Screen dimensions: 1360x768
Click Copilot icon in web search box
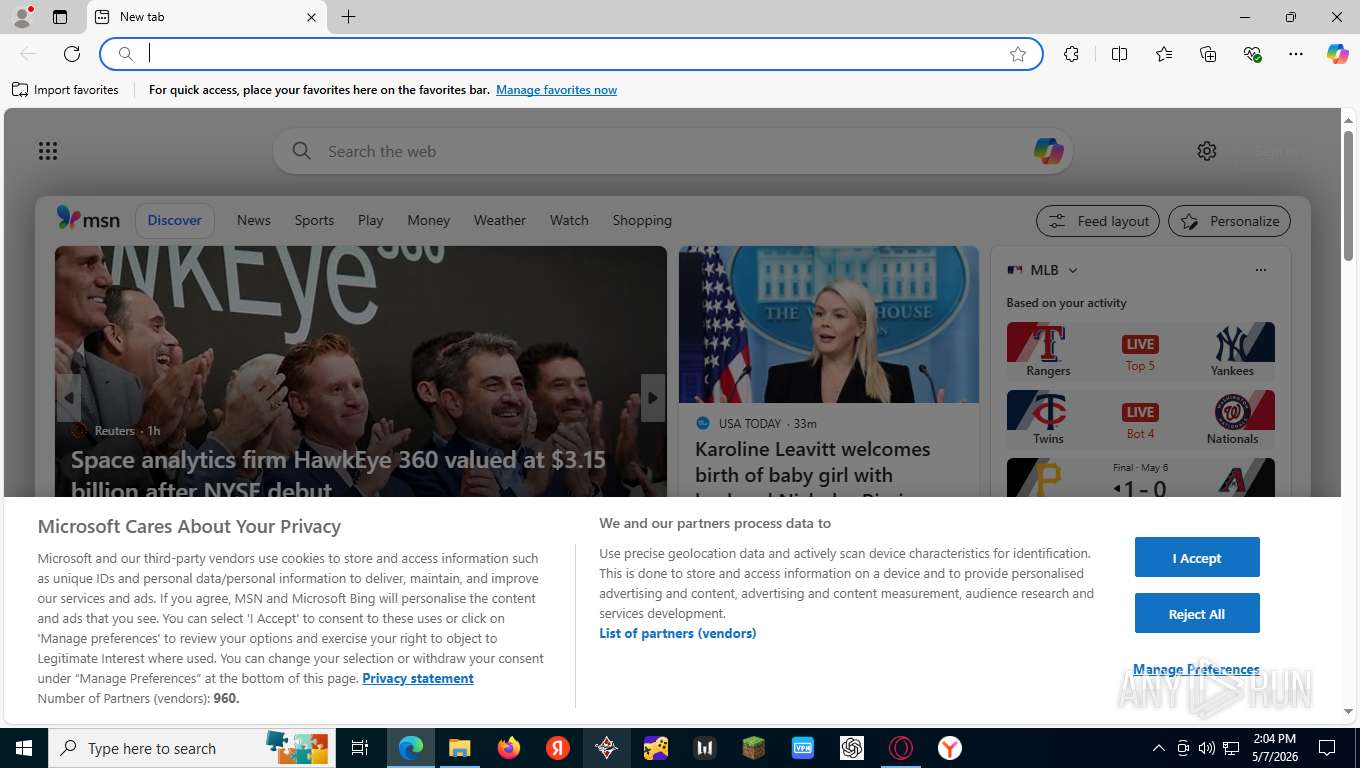(x=1048, y=151)
